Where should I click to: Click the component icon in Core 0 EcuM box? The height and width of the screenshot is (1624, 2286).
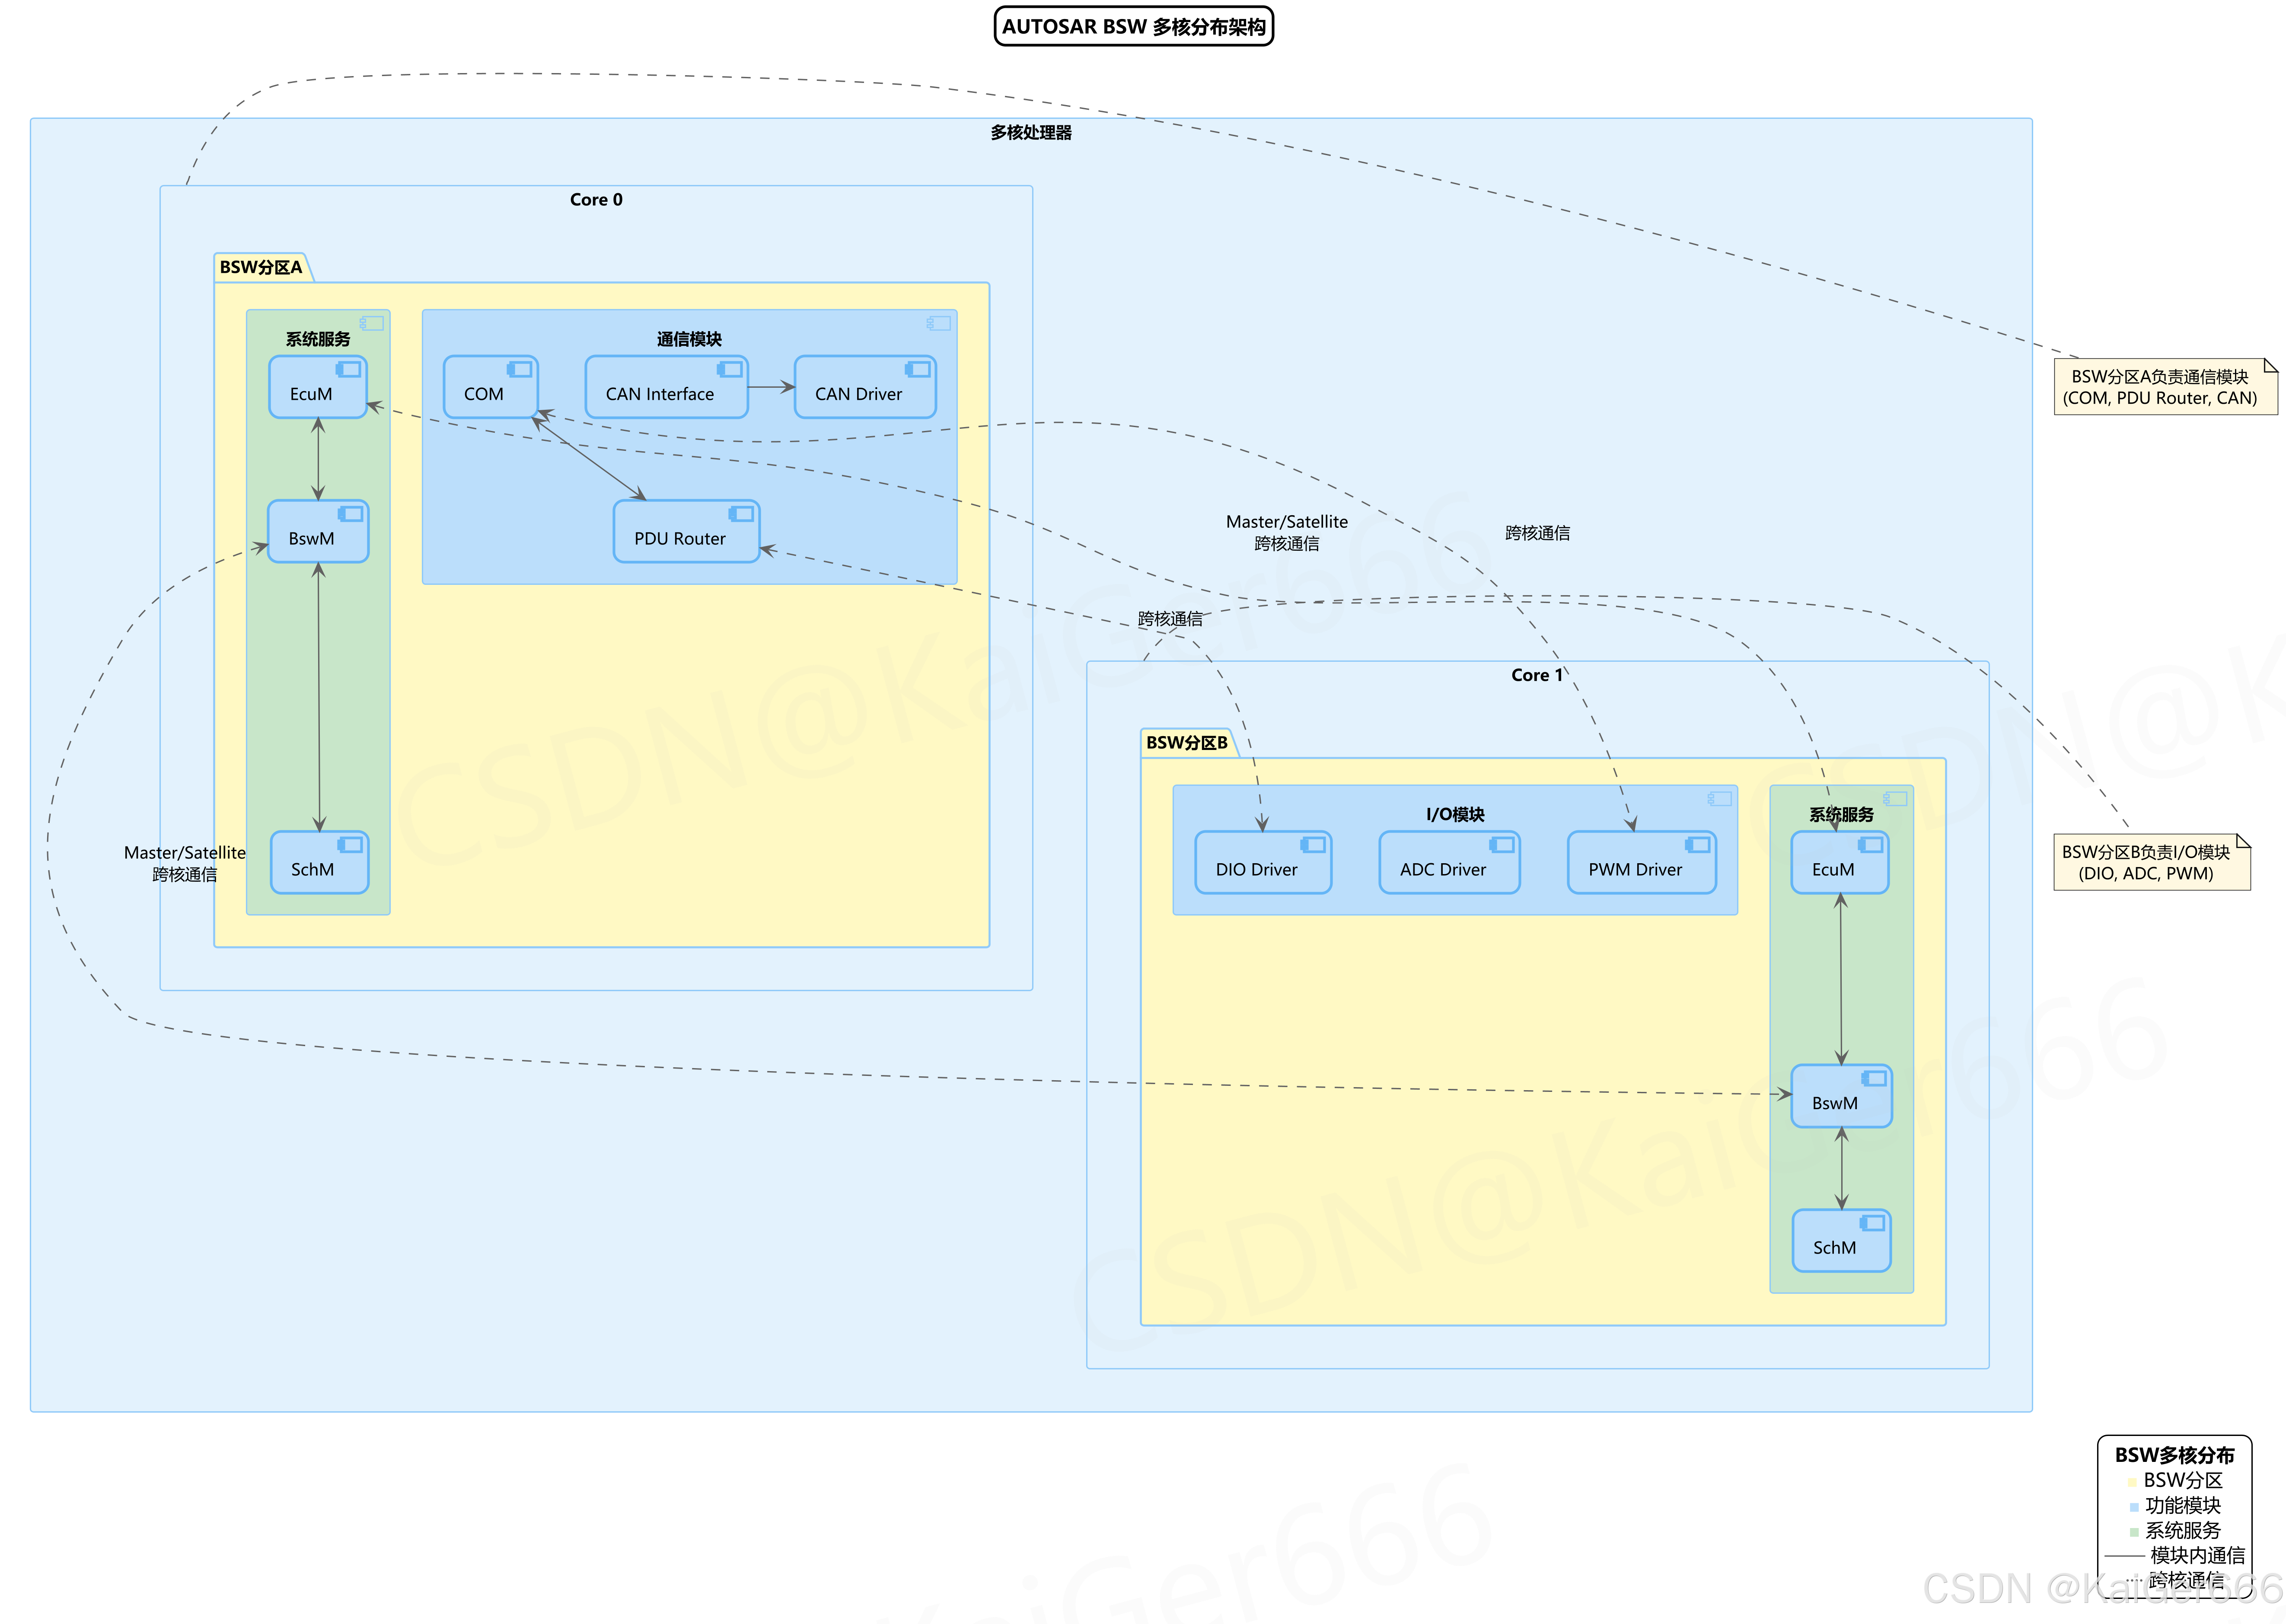coord(348,369)
